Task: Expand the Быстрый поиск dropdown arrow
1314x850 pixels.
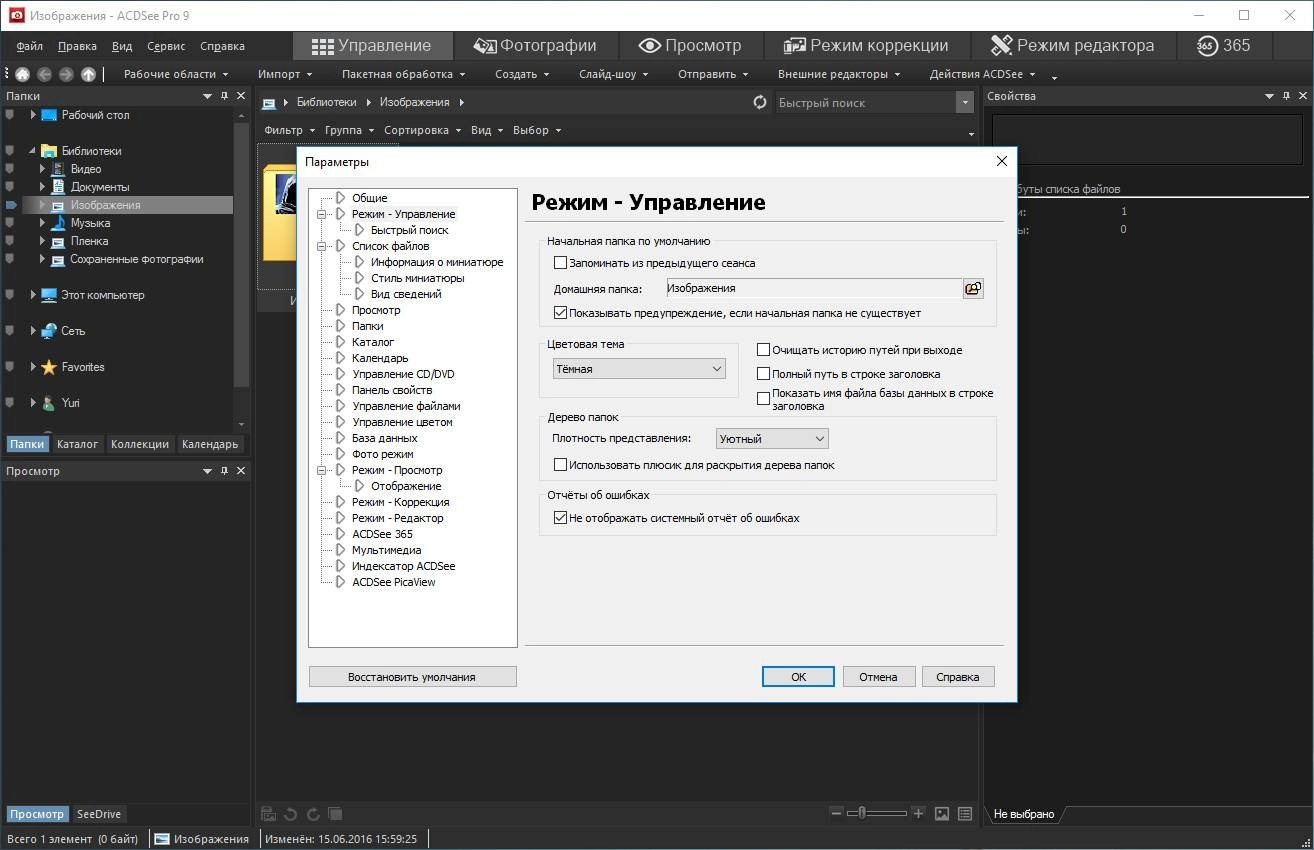Action: [x=965, y=102]
